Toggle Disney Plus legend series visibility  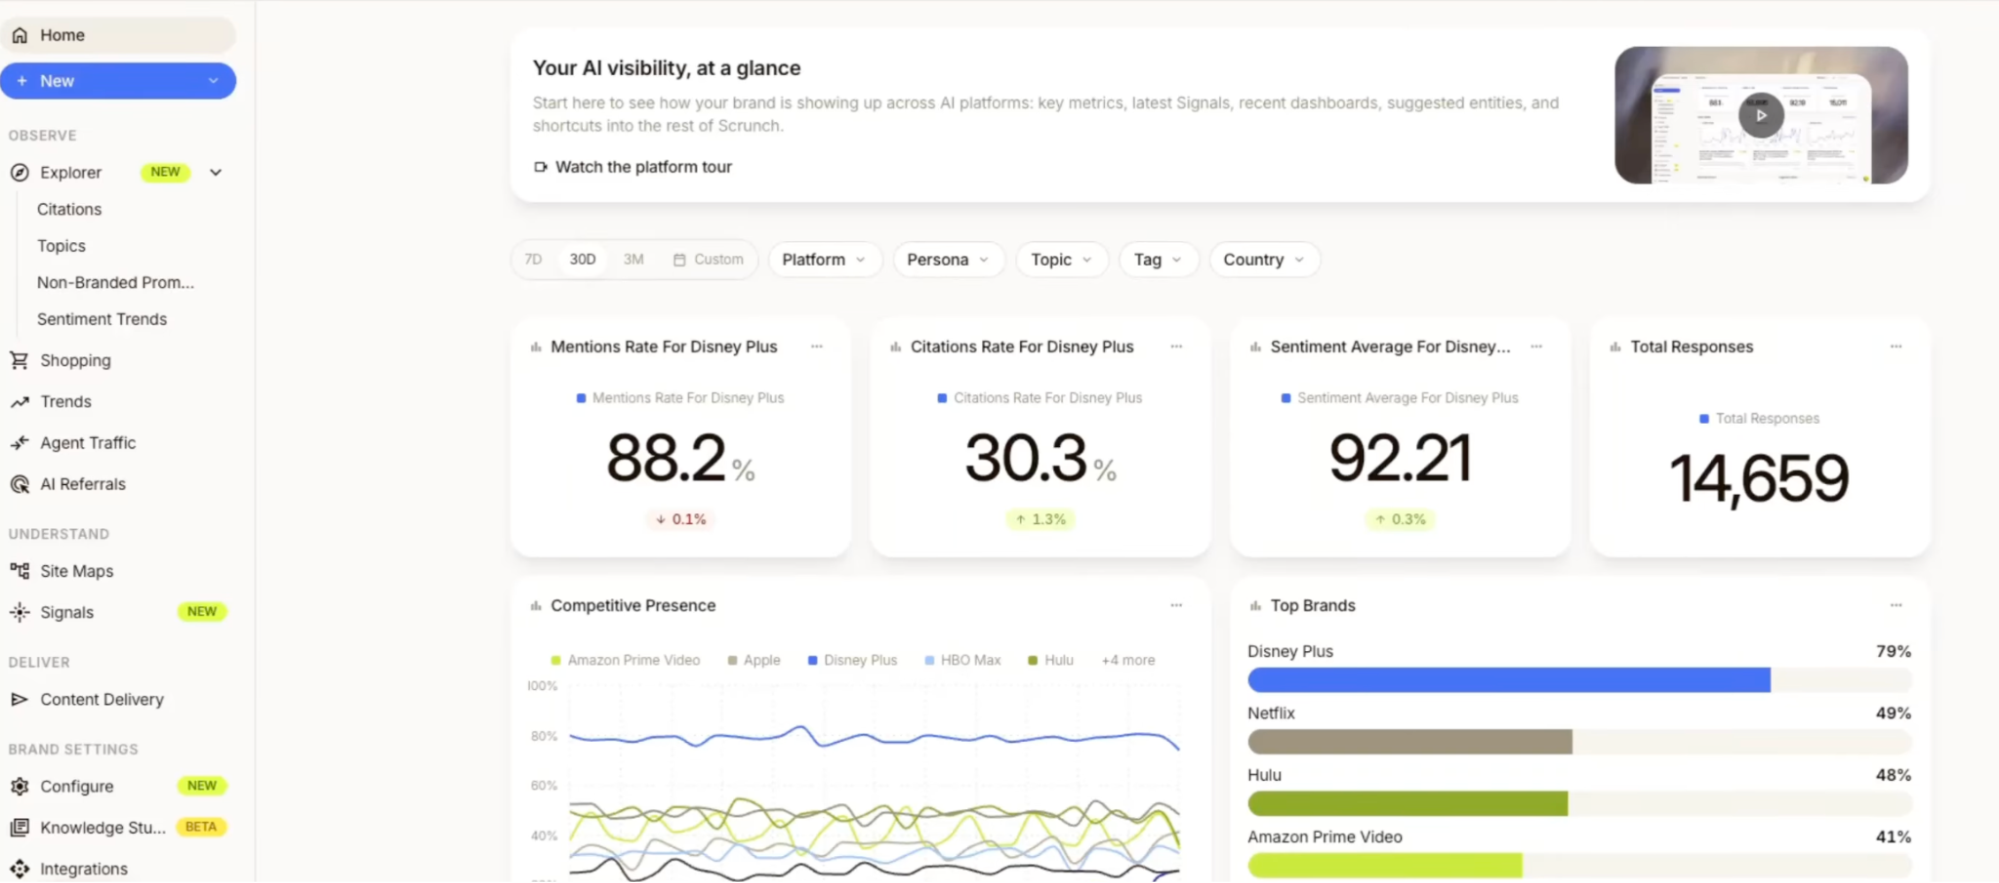point(852,660)
